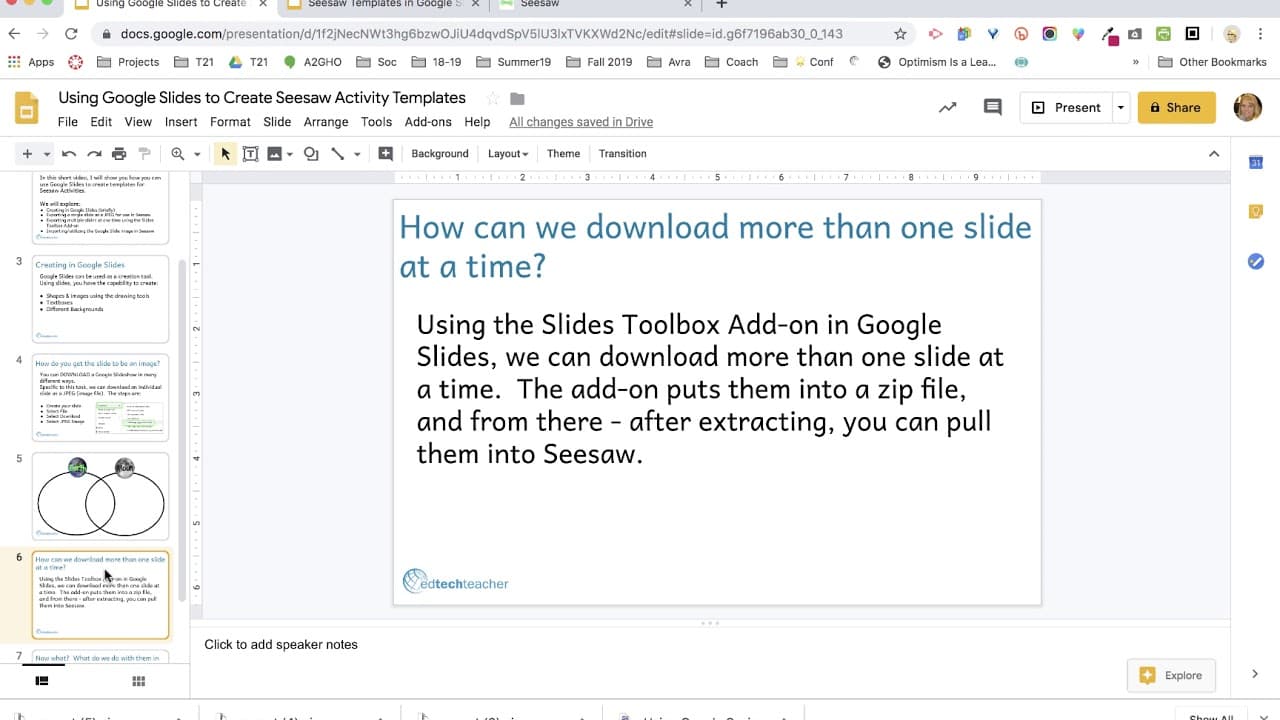Open the Slide menu
1280x720 pixels.
pyautogui.click(x=277, y=122)
